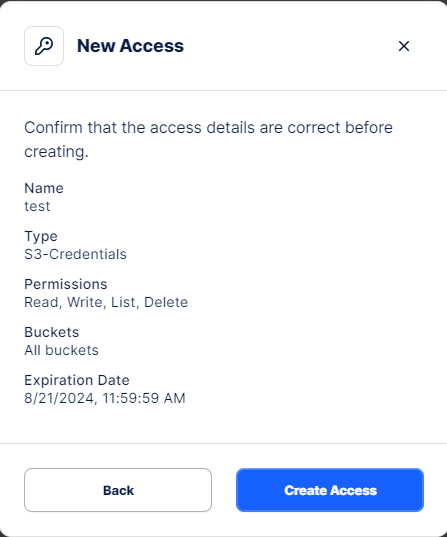Click the word Delete in permissions
The height and width of the screenshot is (537, 447).
[166, 302]
